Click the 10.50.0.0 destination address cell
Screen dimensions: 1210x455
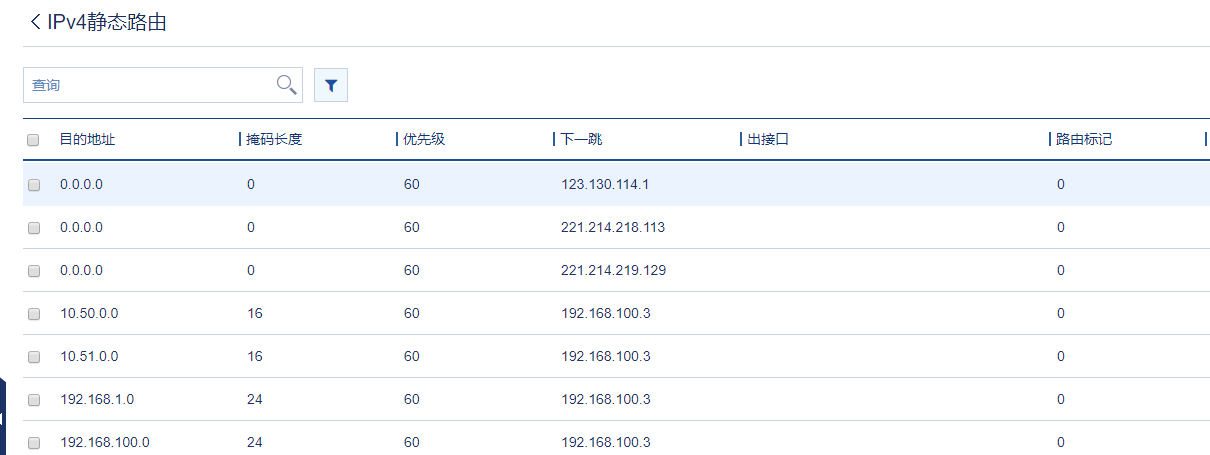(89, 314)
